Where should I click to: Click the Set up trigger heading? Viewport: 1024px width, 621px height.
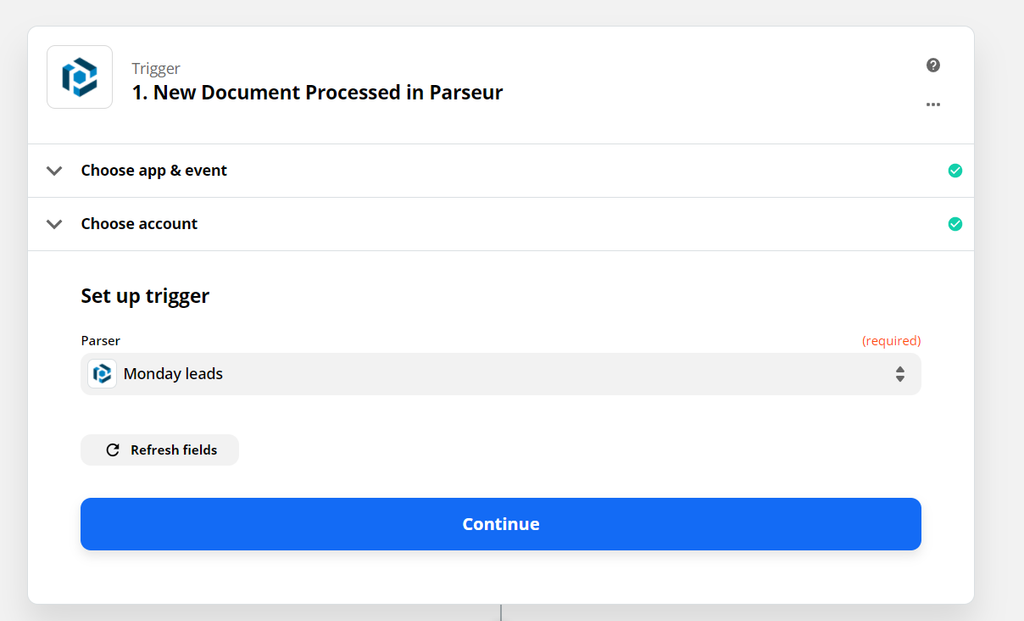coord(144,295)
